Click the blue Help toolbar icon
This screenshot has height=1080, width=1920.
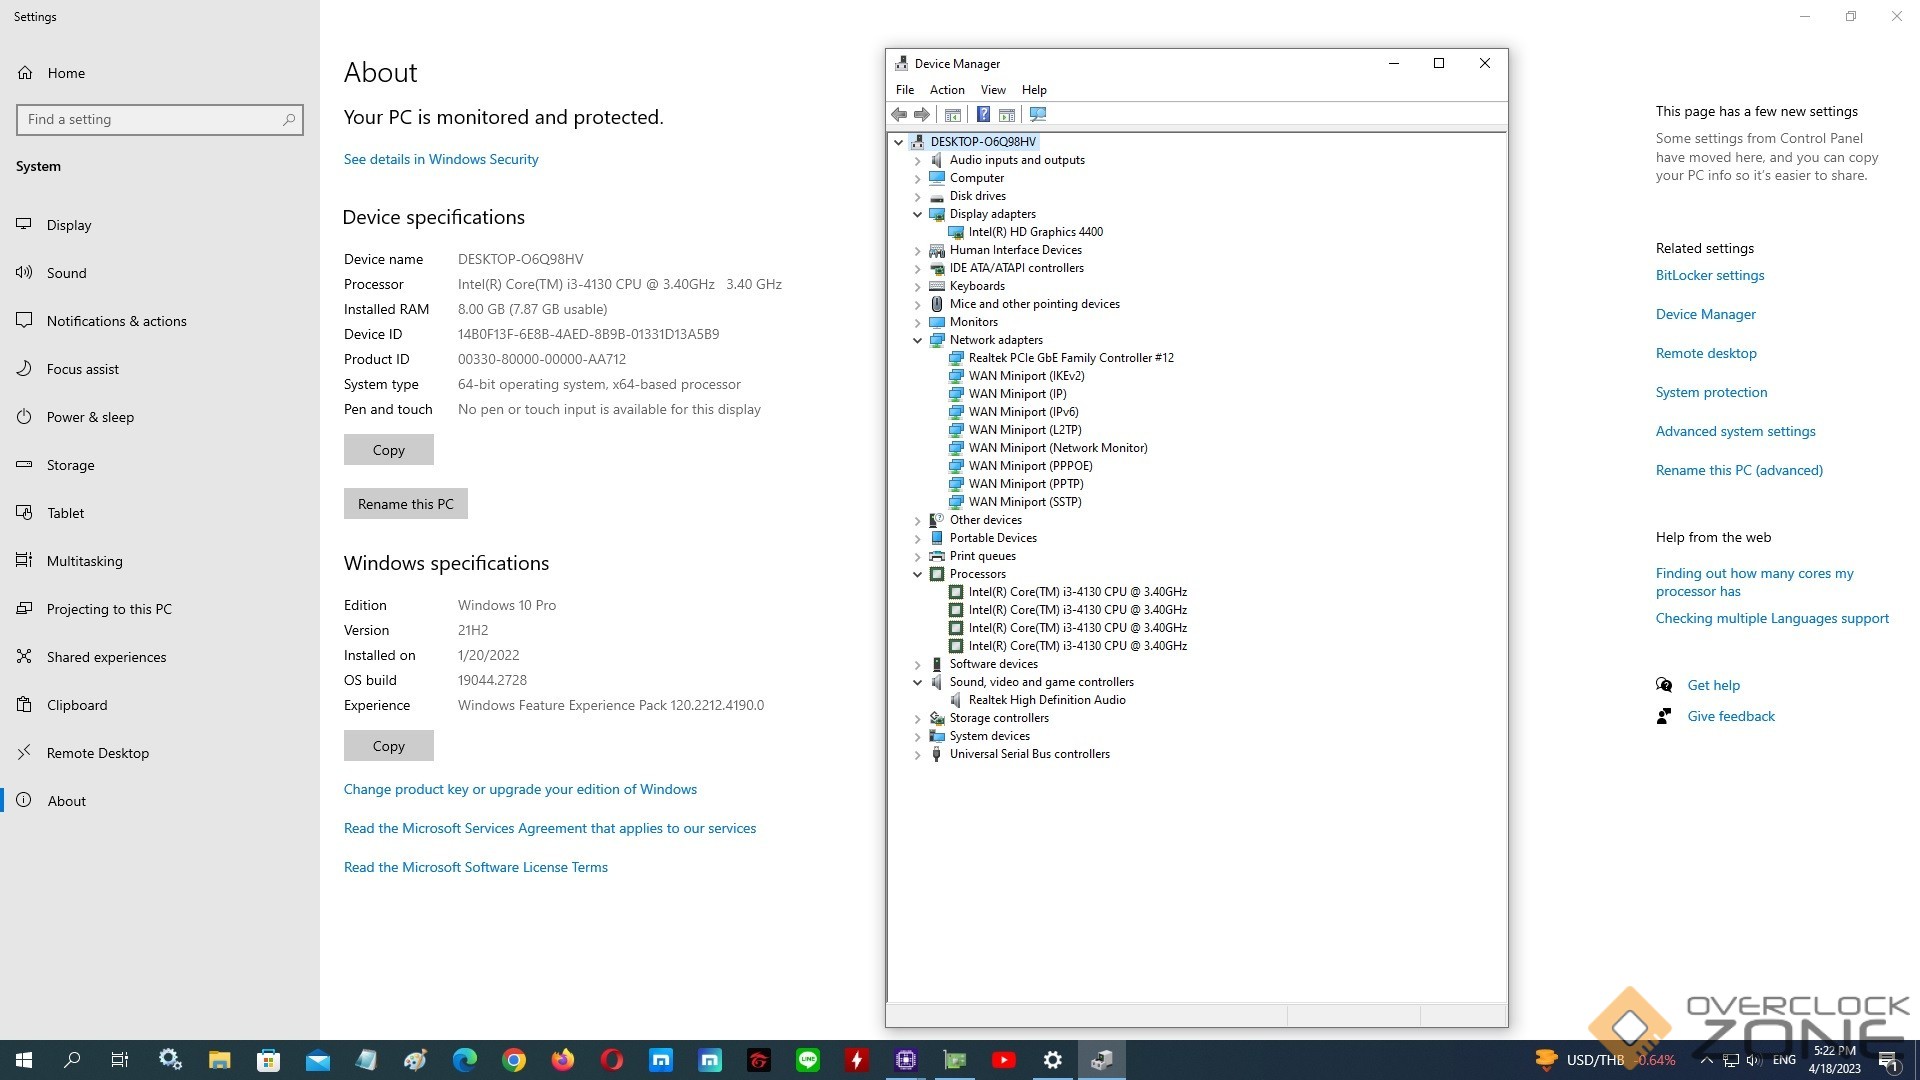click(x=983, y=115)
